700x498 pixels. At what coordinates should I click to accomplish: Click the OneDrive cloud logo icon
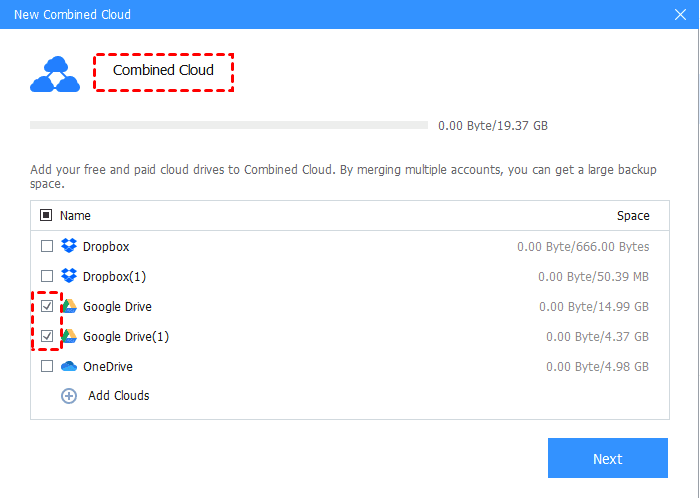point(69,366)
